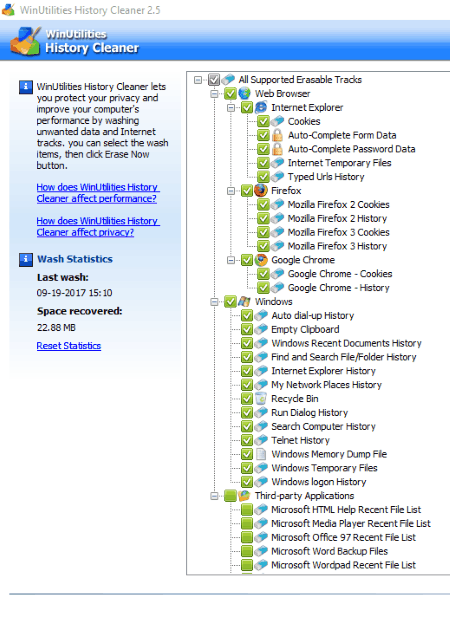Collapse the Web Browser tree node
This screenshot has height=631, width=450.
pos(215,94)
